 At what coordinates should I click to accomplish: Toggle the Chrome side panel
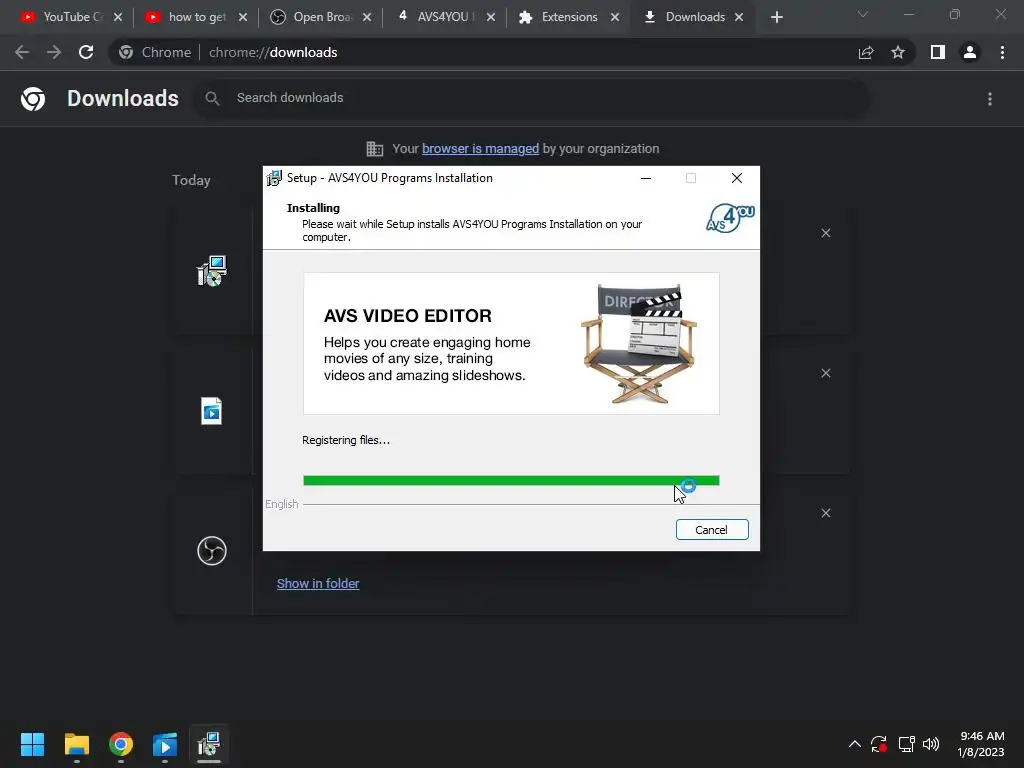coord(938,52)
